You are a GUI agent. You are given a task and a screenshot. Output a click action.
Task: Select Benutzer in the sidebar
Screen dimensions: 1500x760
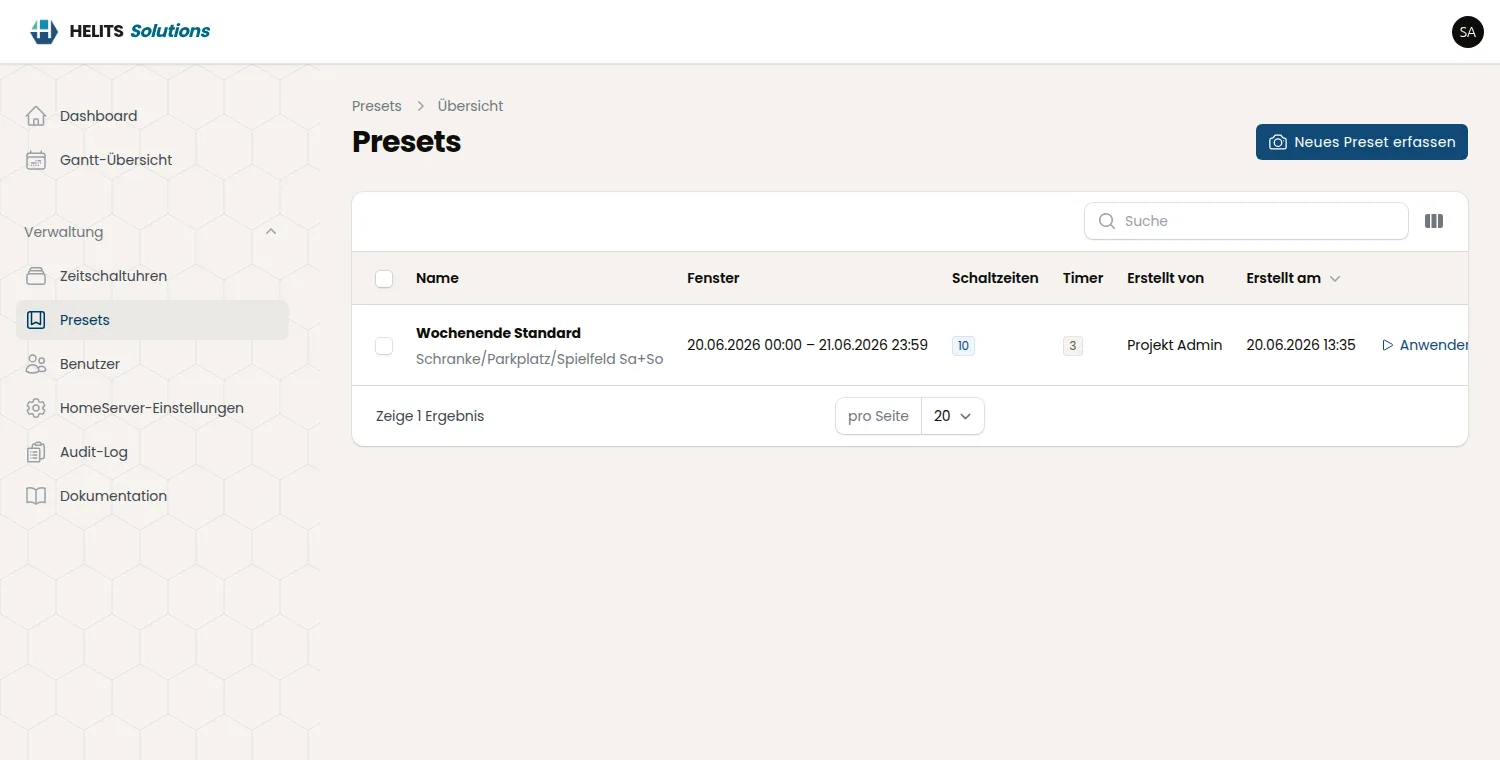coord(152,364)
